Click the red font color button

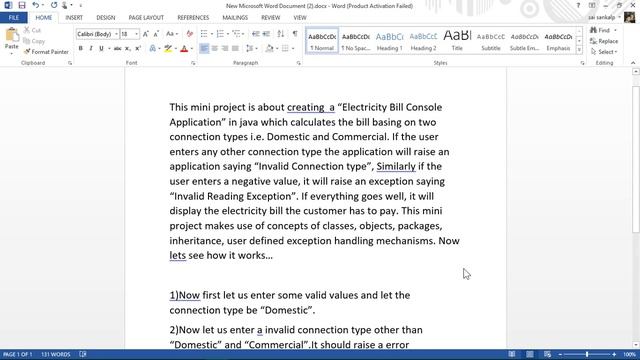[x=184, y=49]
